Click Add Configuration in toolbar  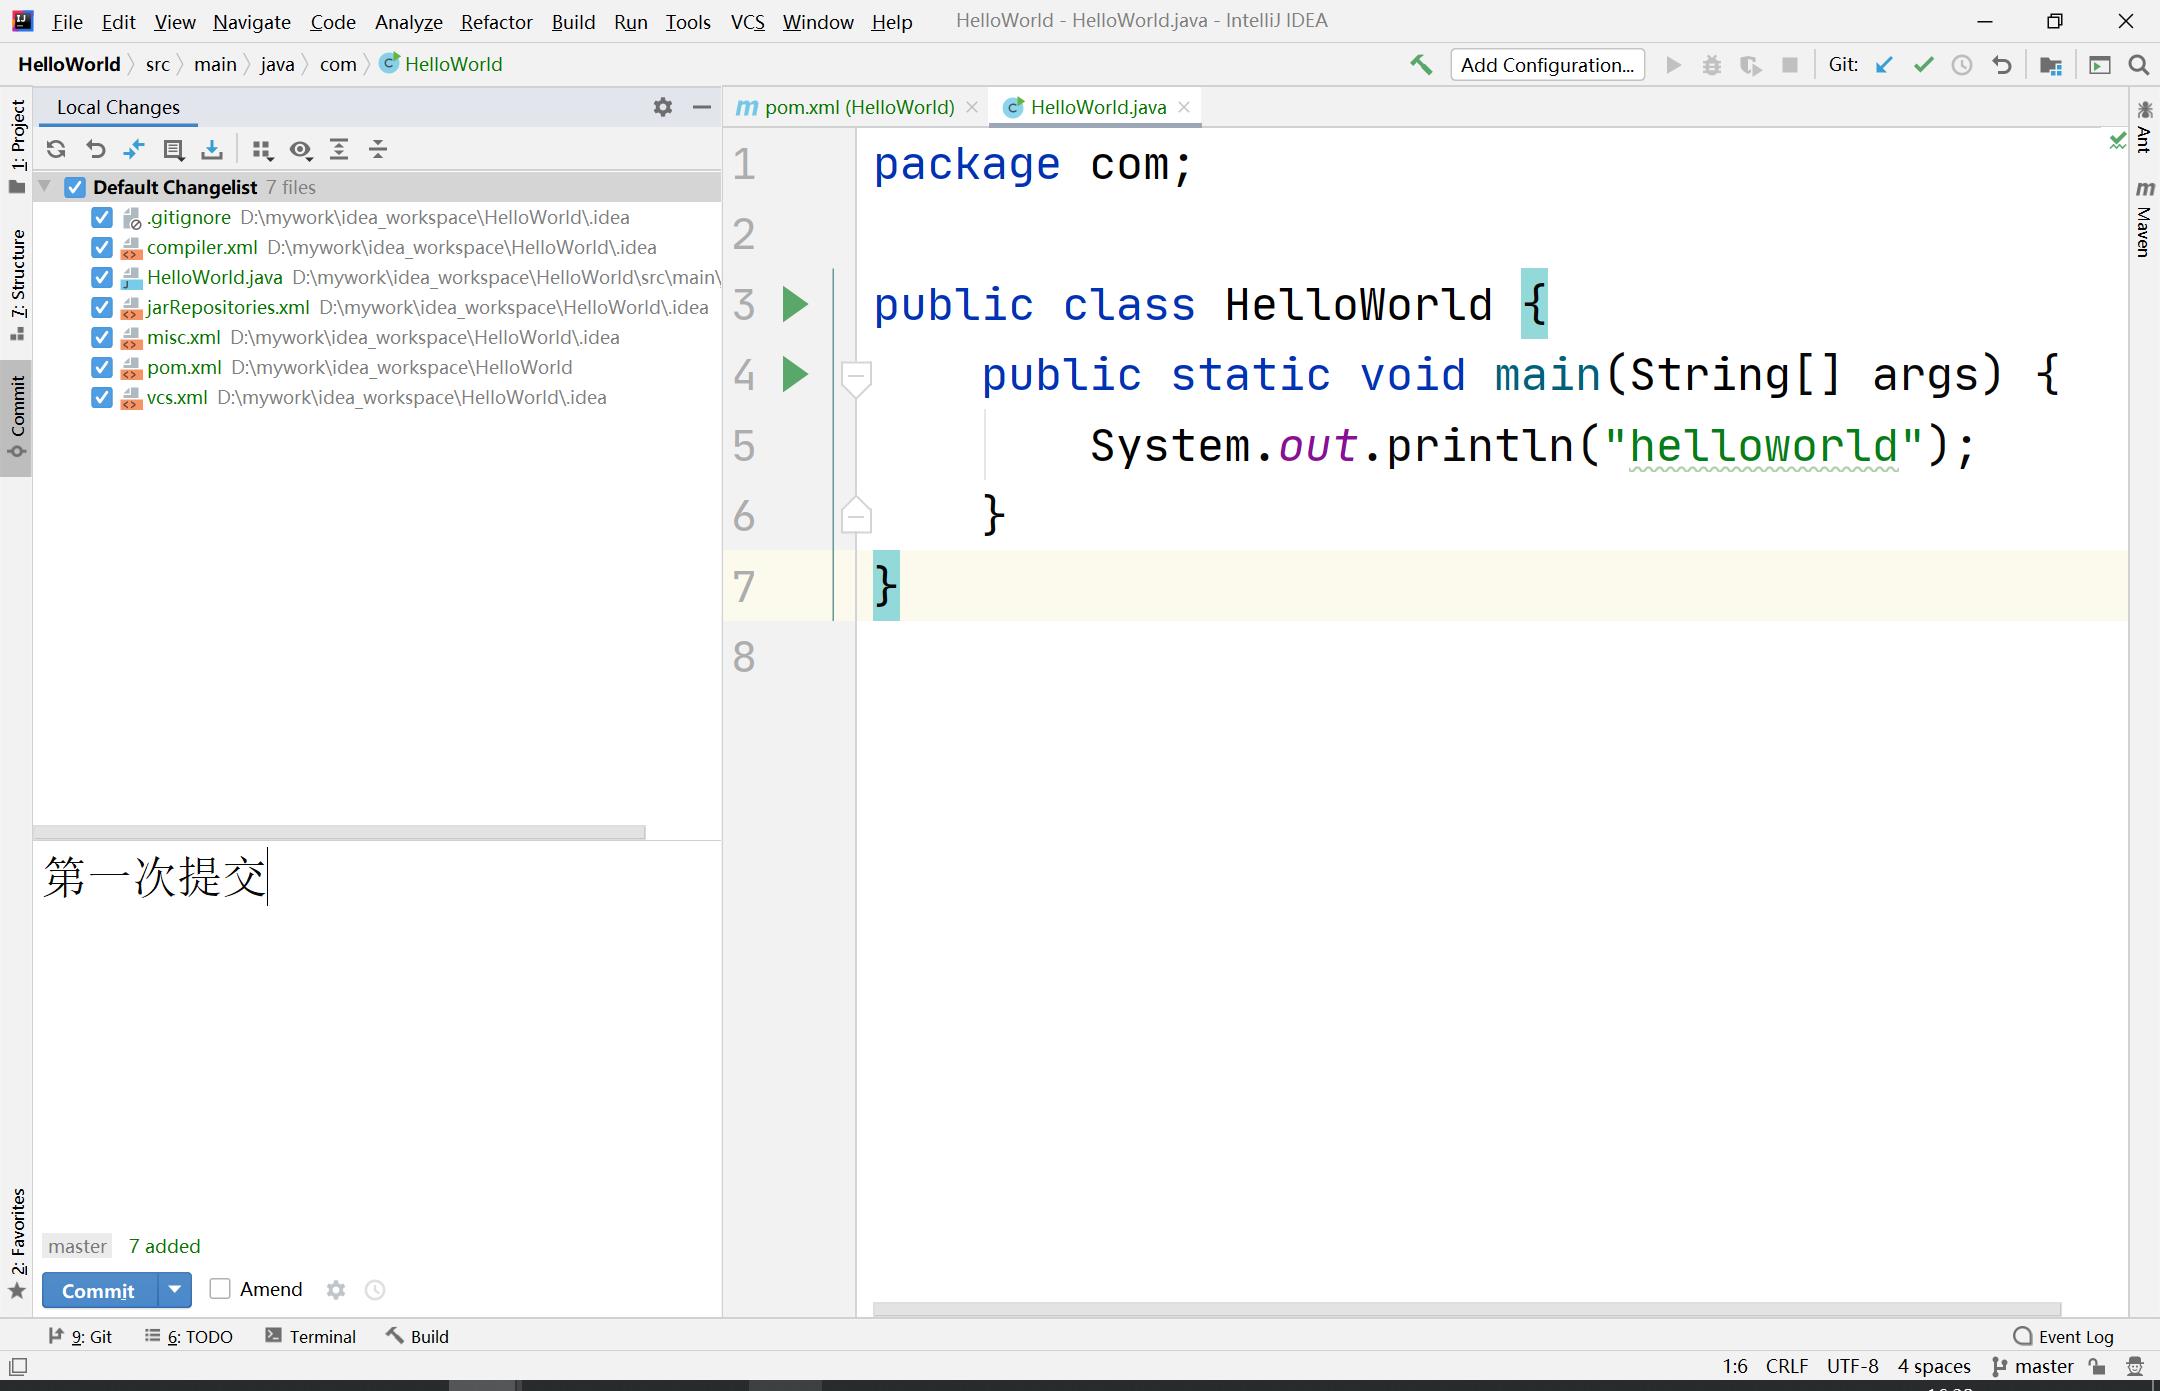point(1546,65)
